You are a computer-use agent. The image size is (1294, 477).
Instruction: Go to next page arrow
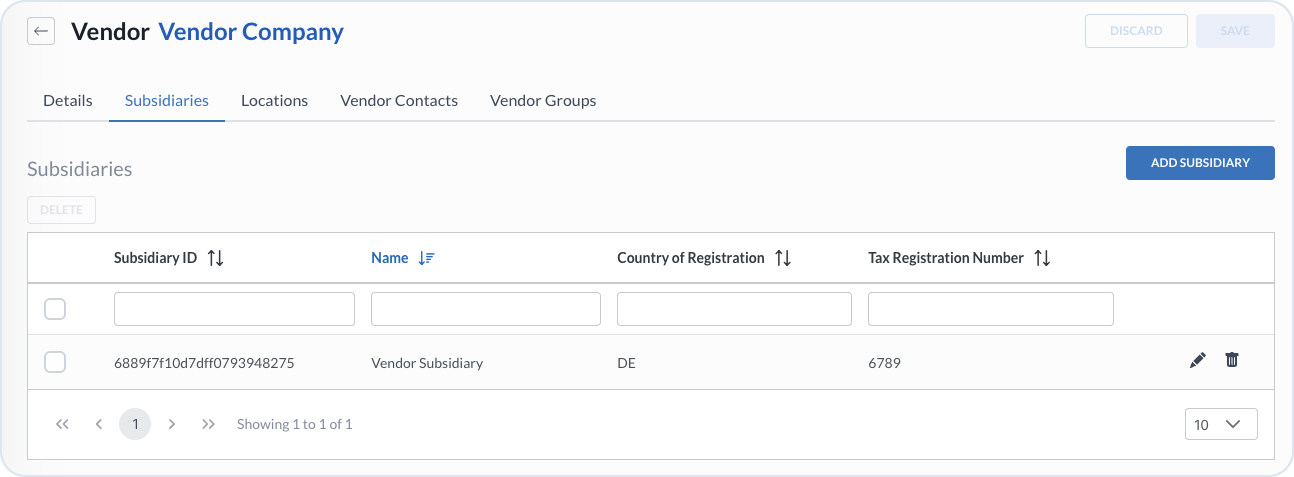(172, 424)
